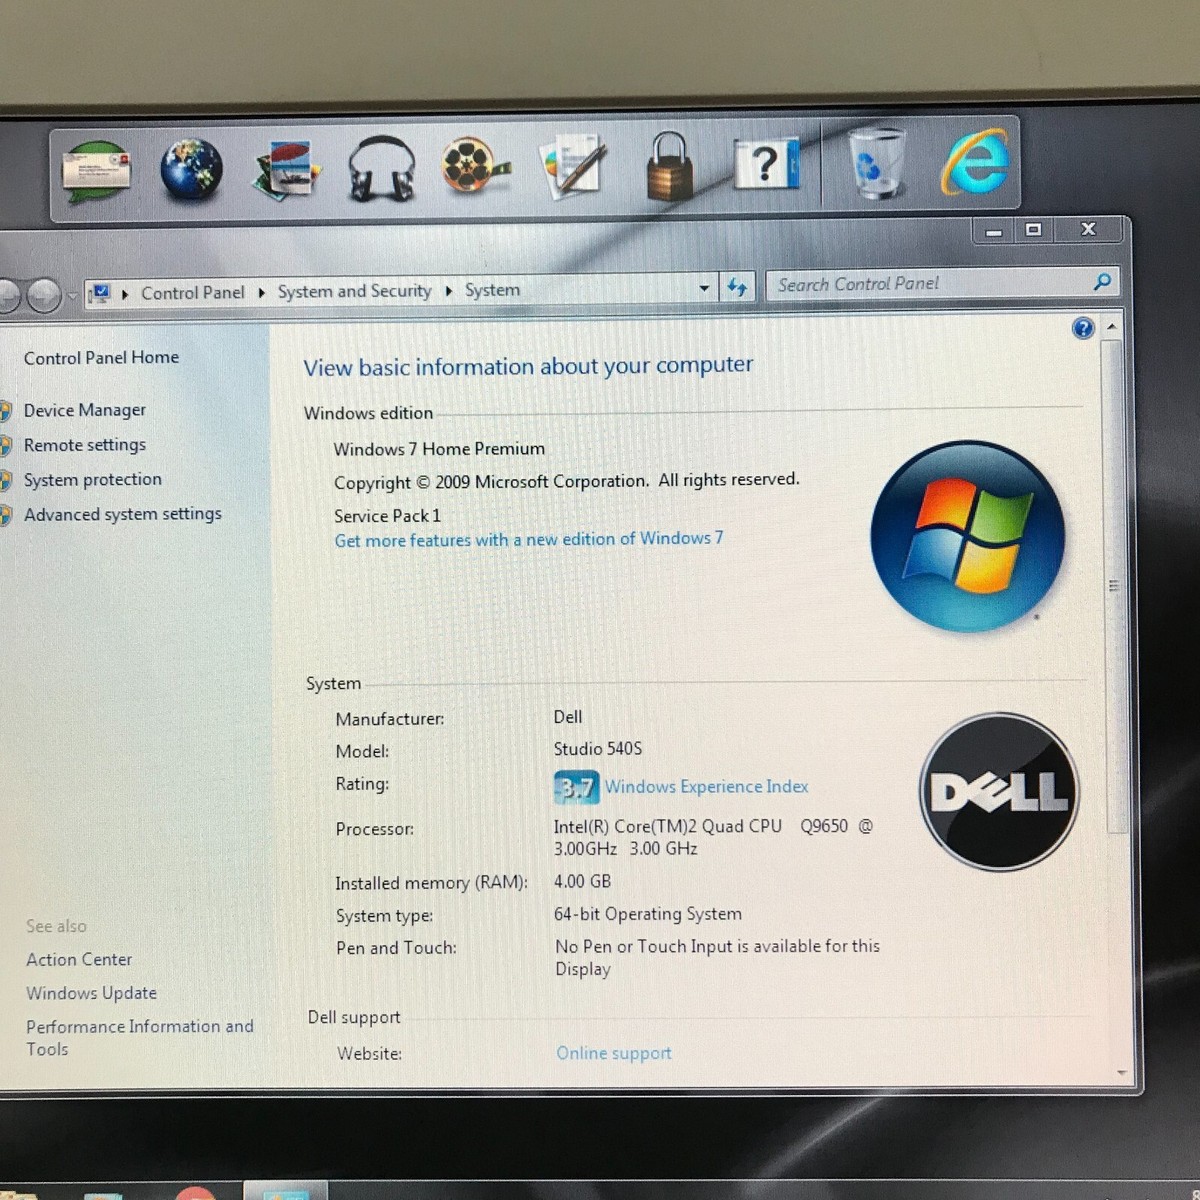This screenshot has height=1200, width=1200.
Task: Click the headphones audio icon in the dock
Action: point(380,170)
